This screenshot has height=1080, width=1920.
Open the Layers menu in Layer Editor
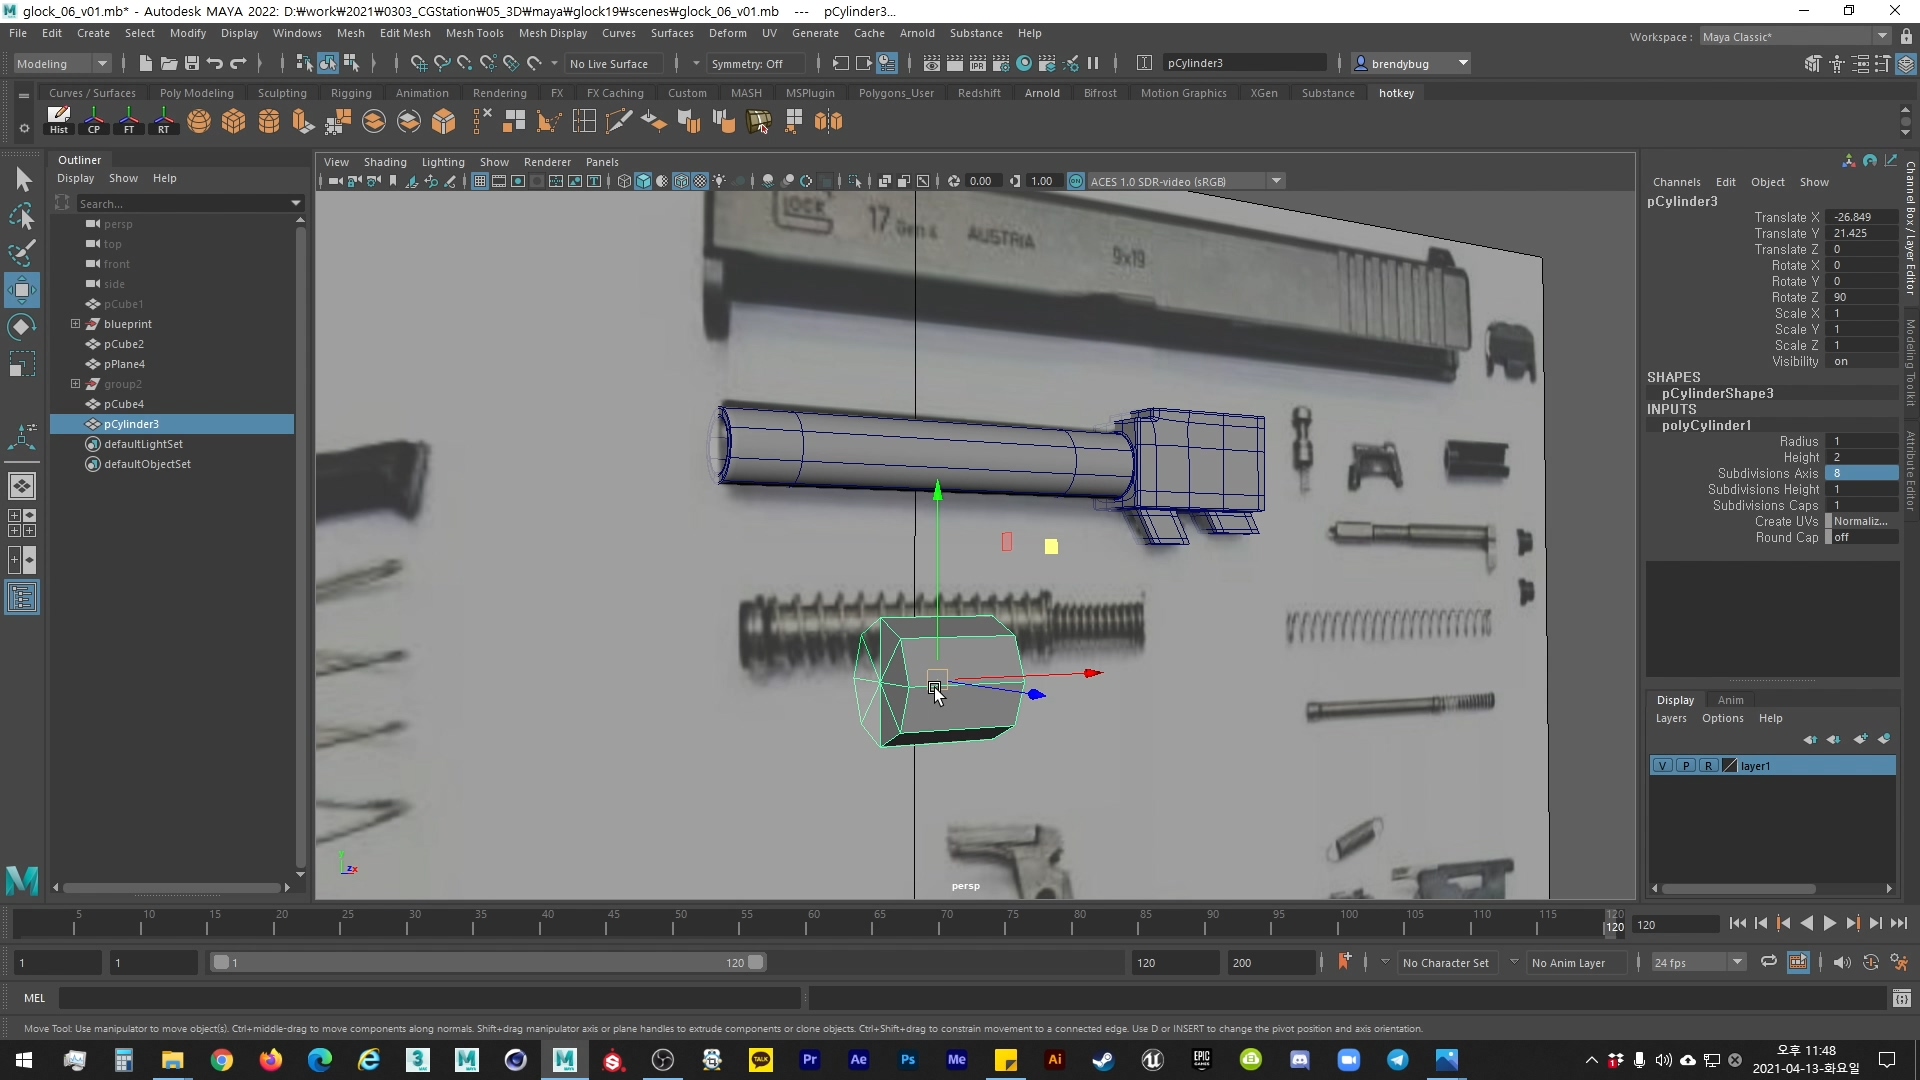point(1670,718)
